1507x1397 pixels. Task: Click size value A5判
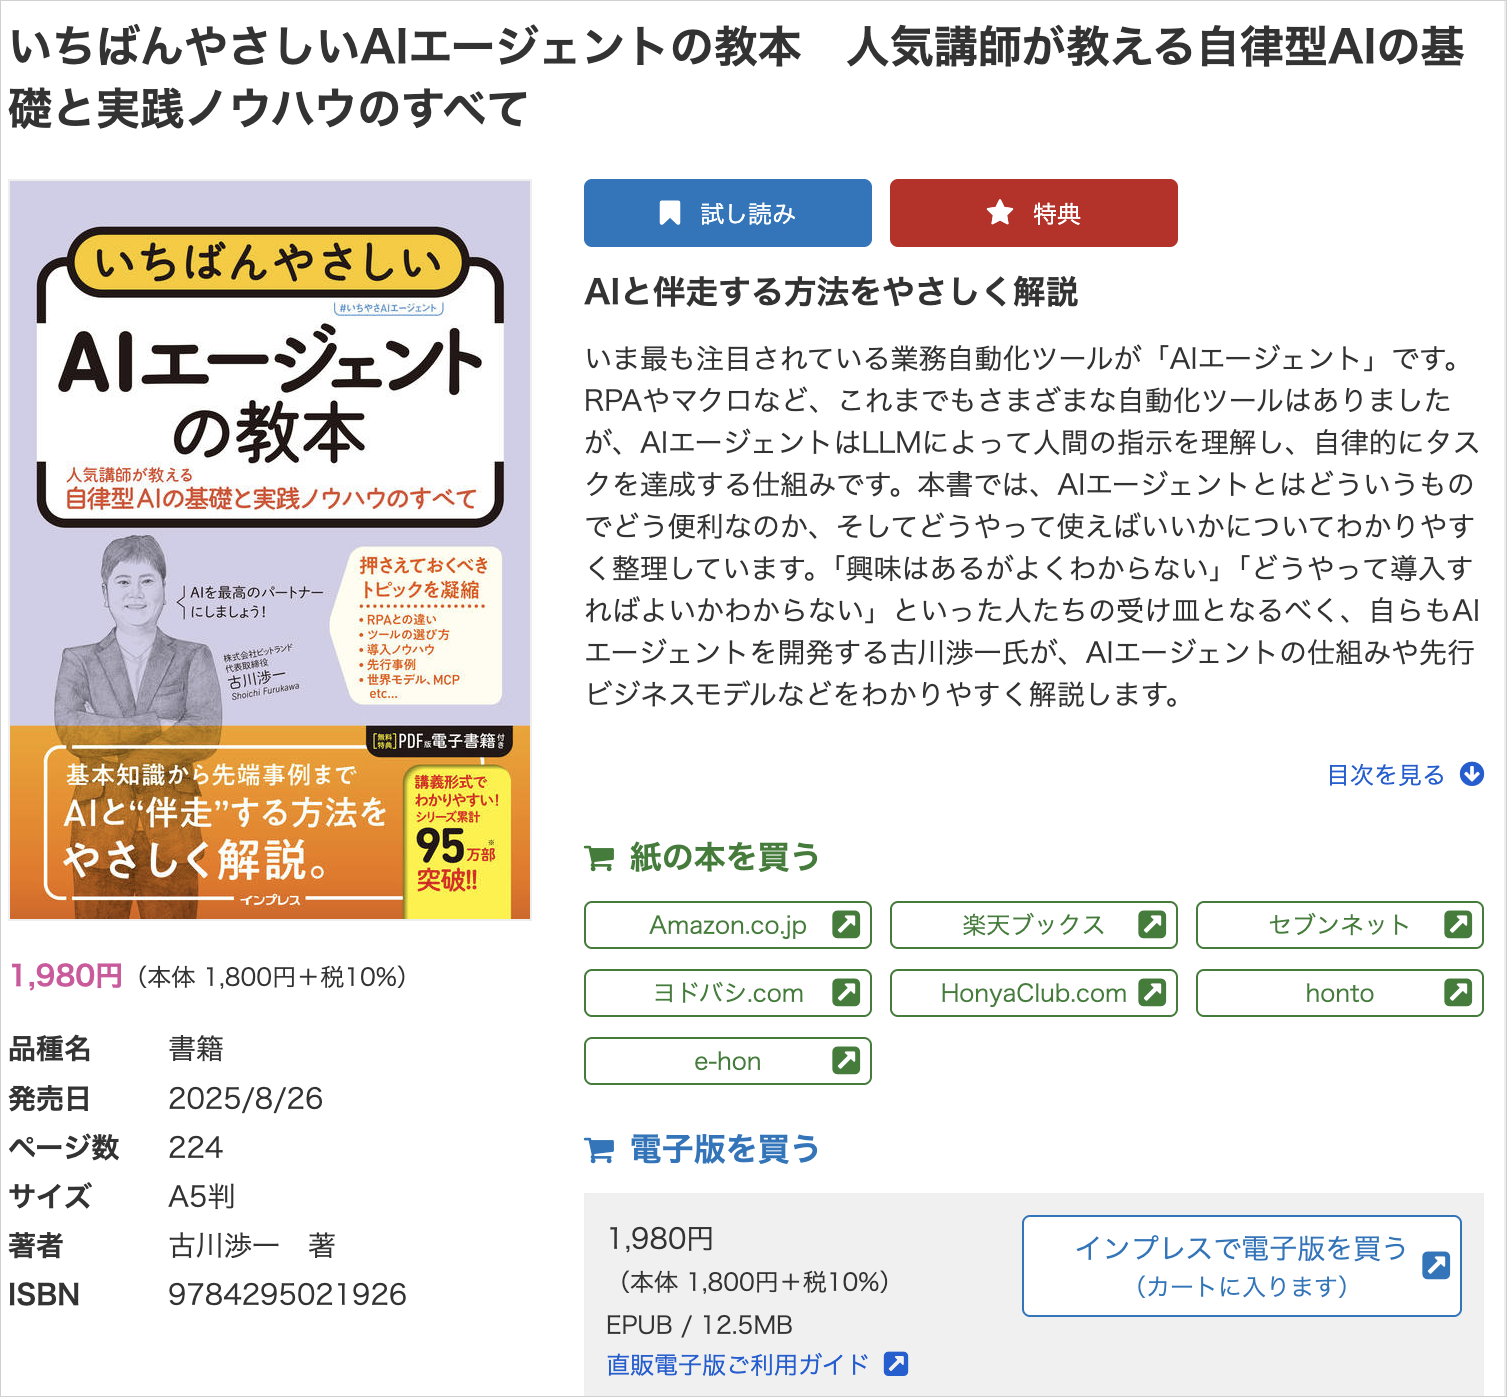coord(202,1197)
